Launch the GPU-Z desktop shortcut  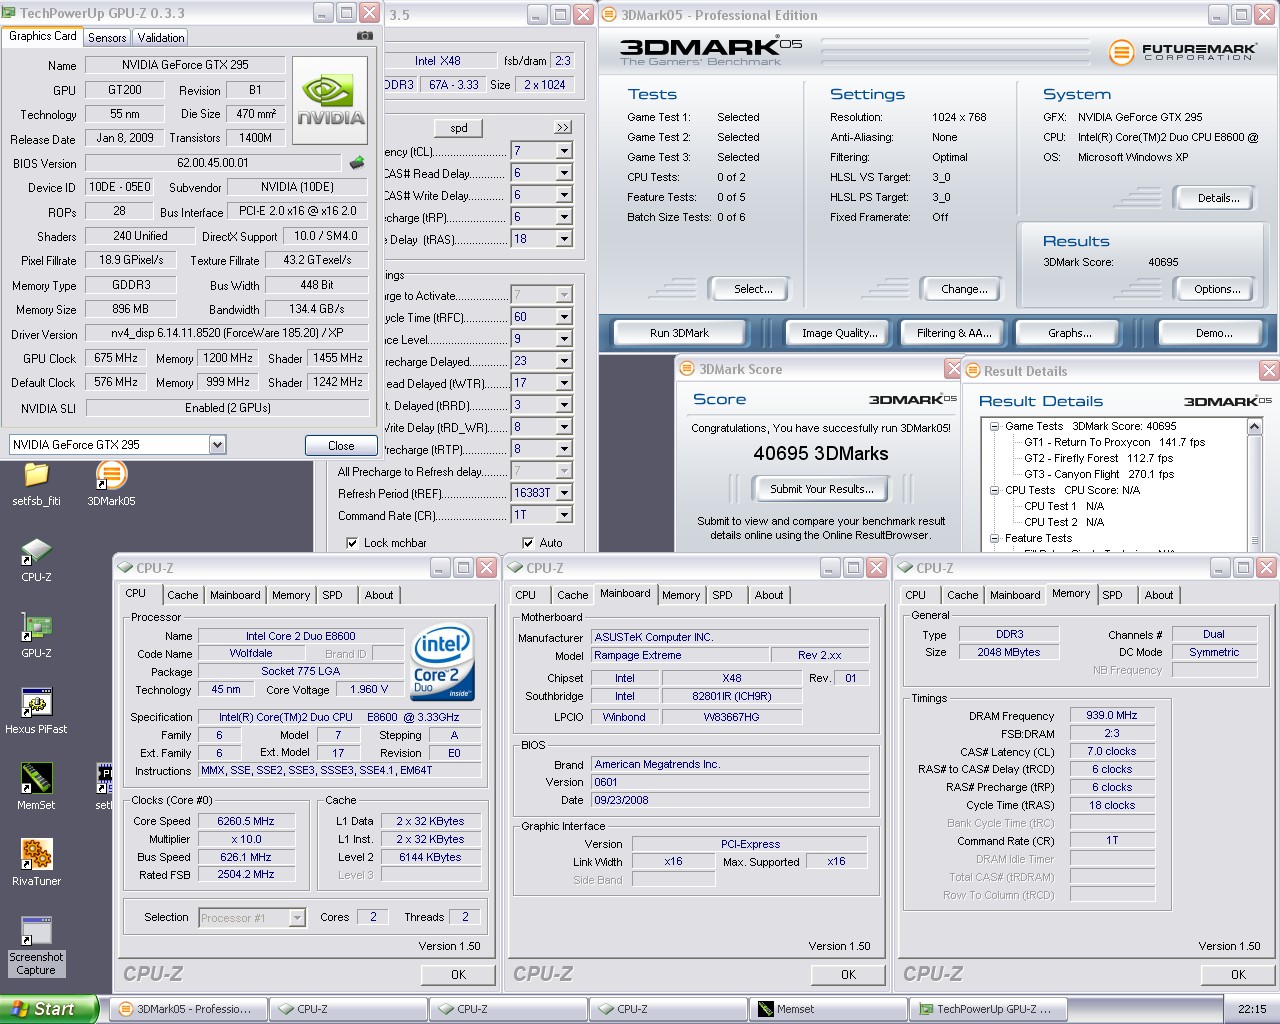(36, 628)
